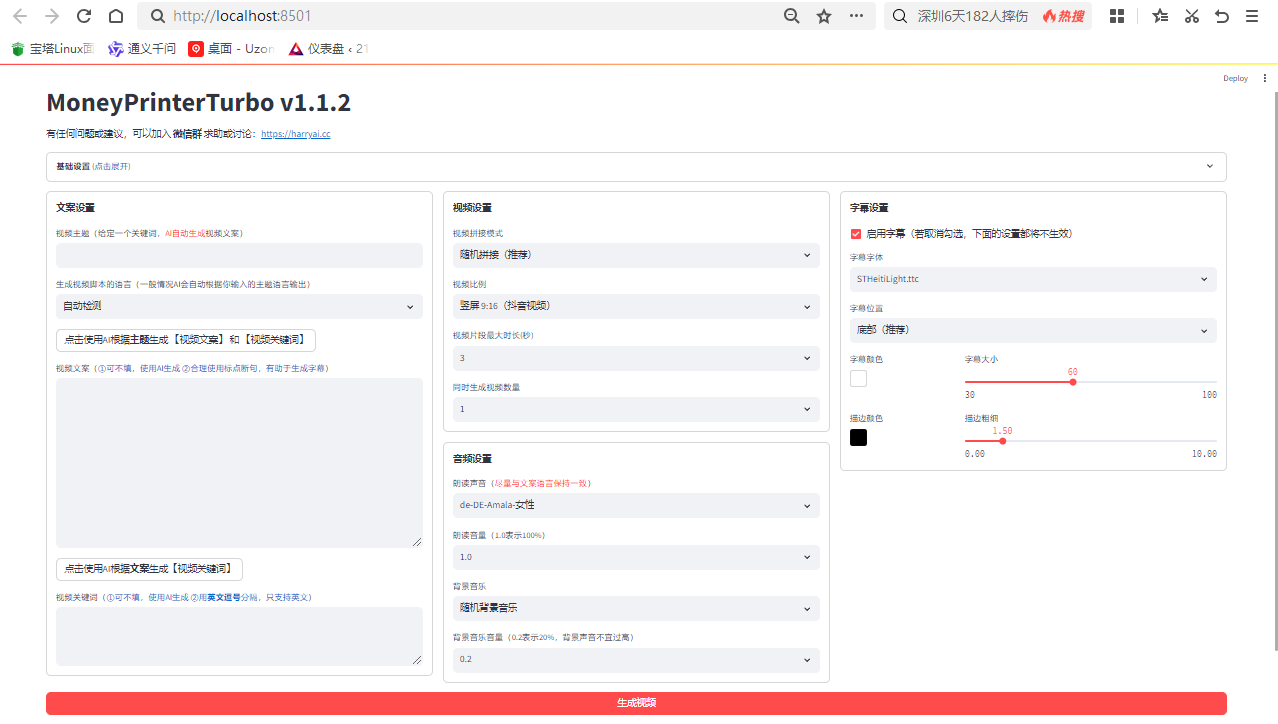The width and height of the screenshot is (1278, 724).
Task: Open the zoom magnifier icon in address bar
Action: pyautogui.click(x=791, y=16)
